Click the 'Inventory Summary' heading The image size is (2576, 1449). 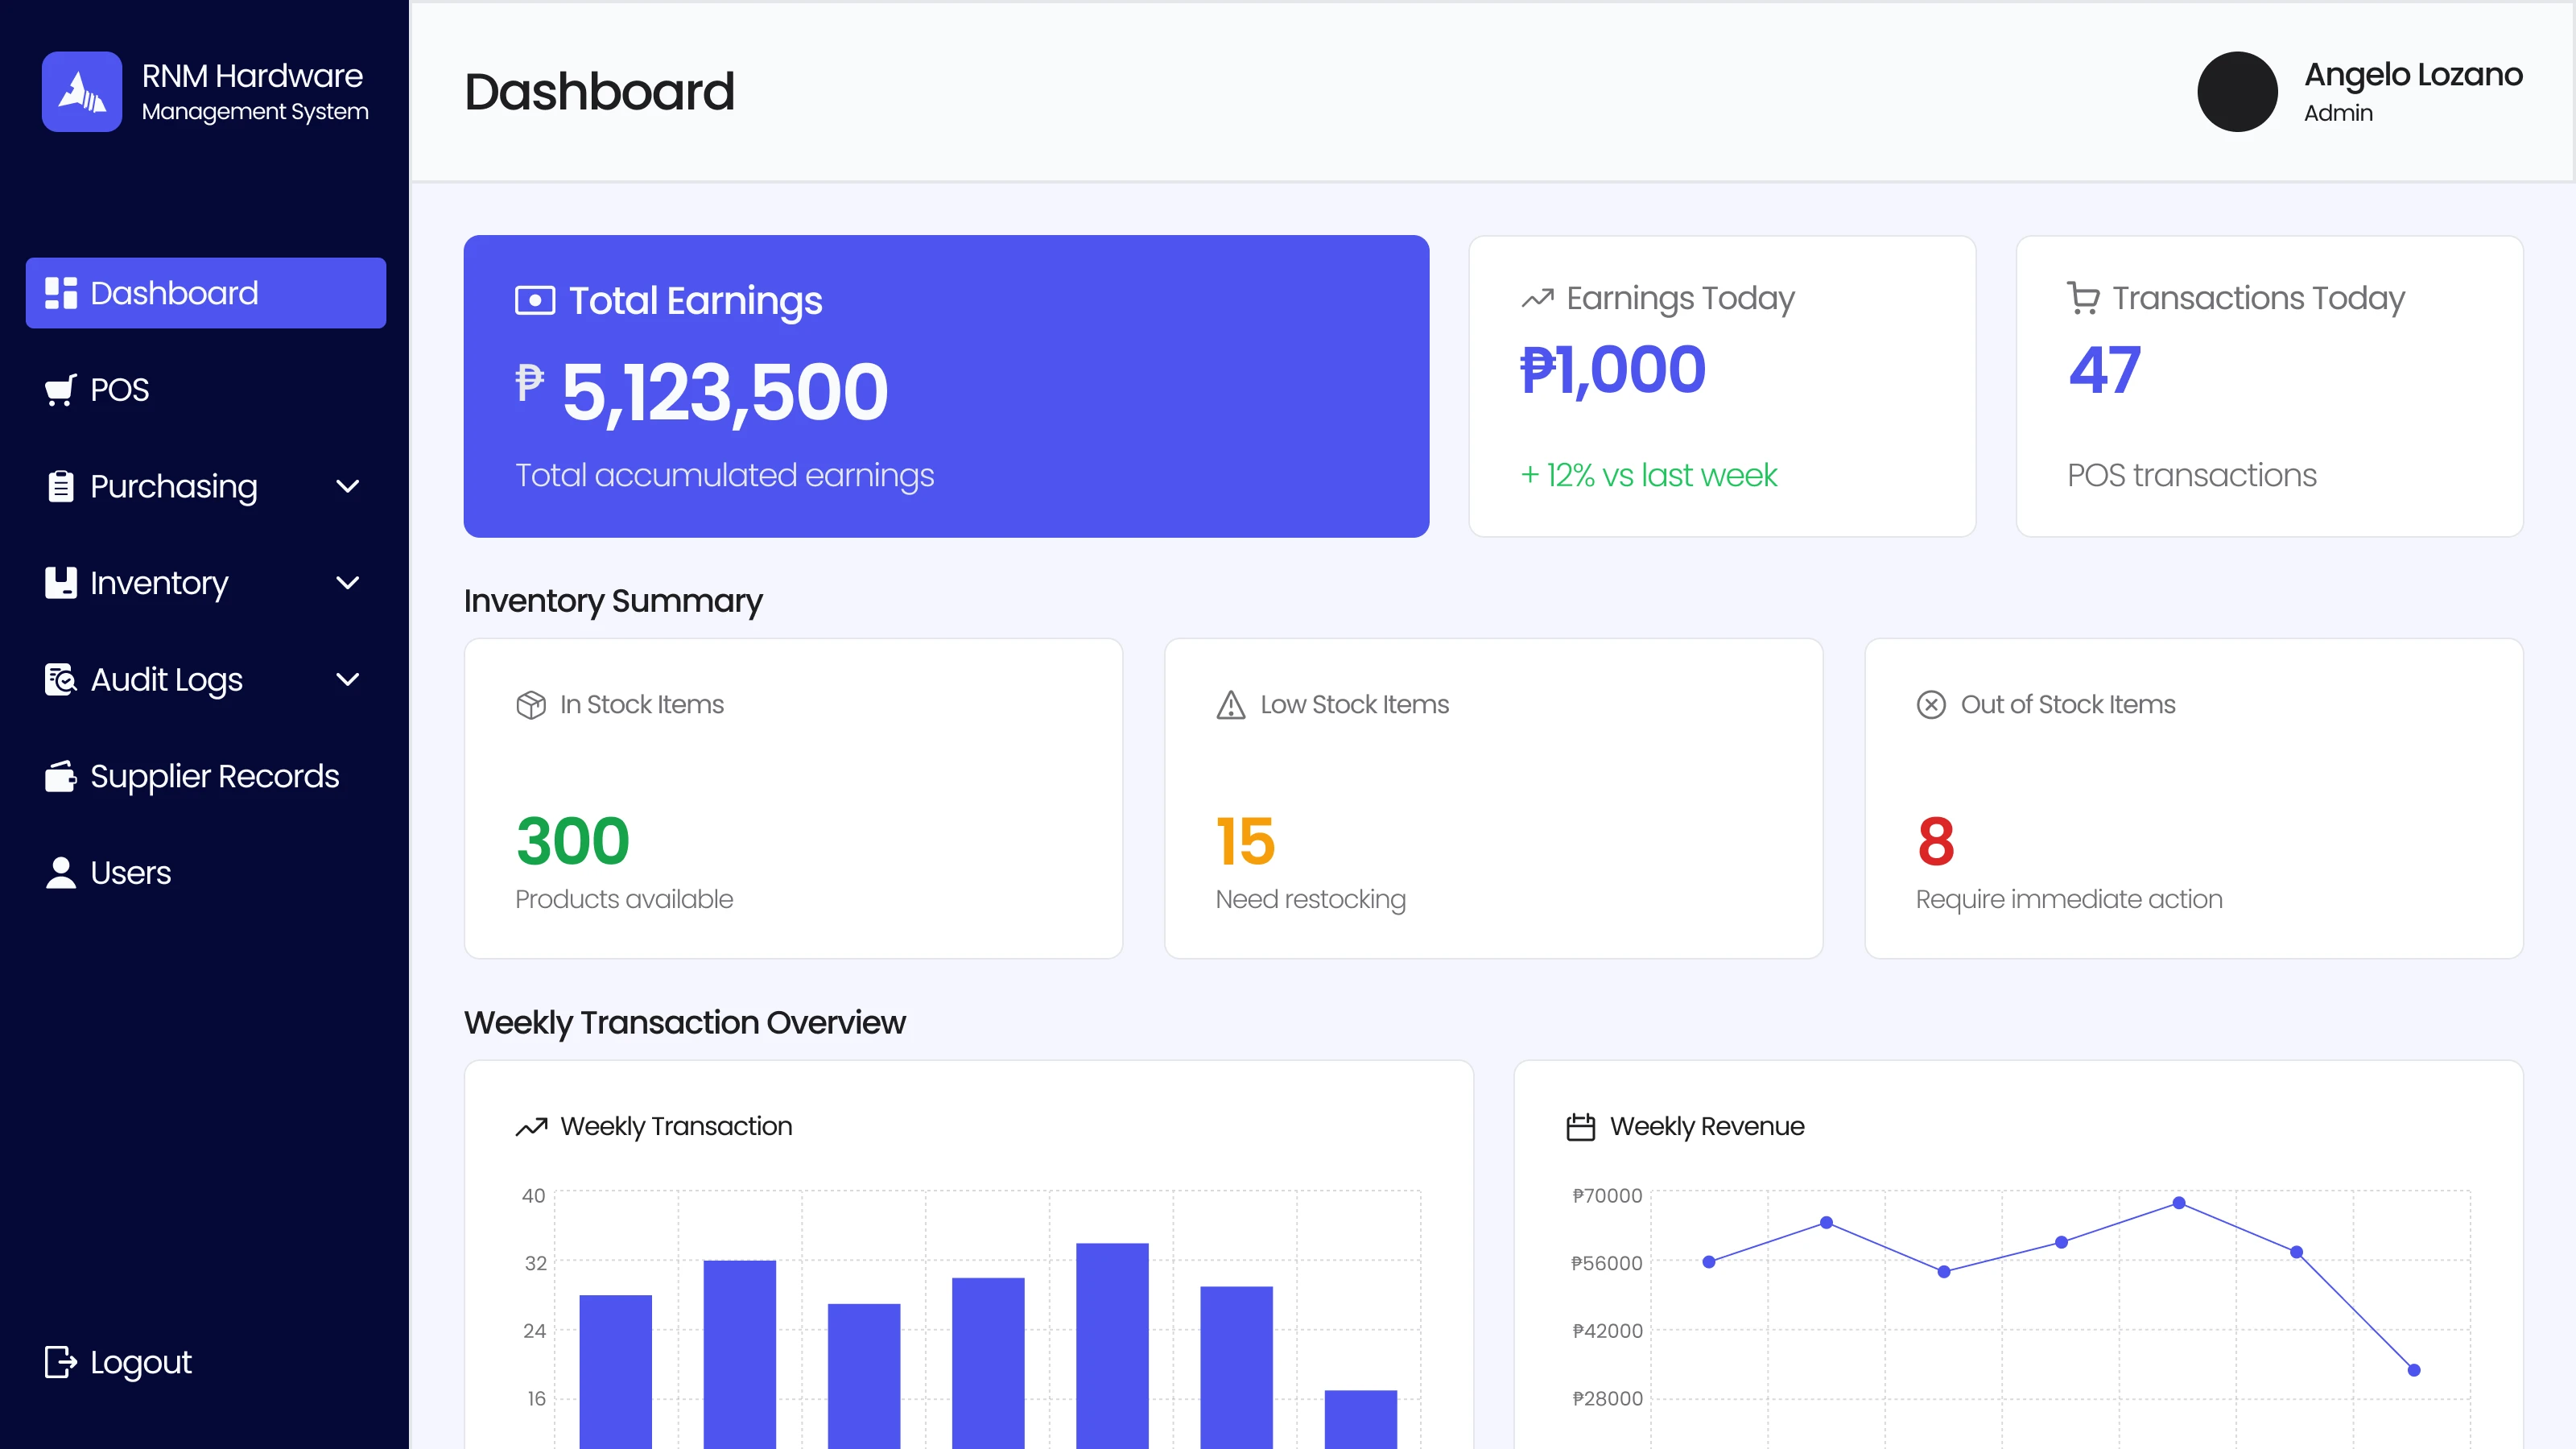coord(613,601)
